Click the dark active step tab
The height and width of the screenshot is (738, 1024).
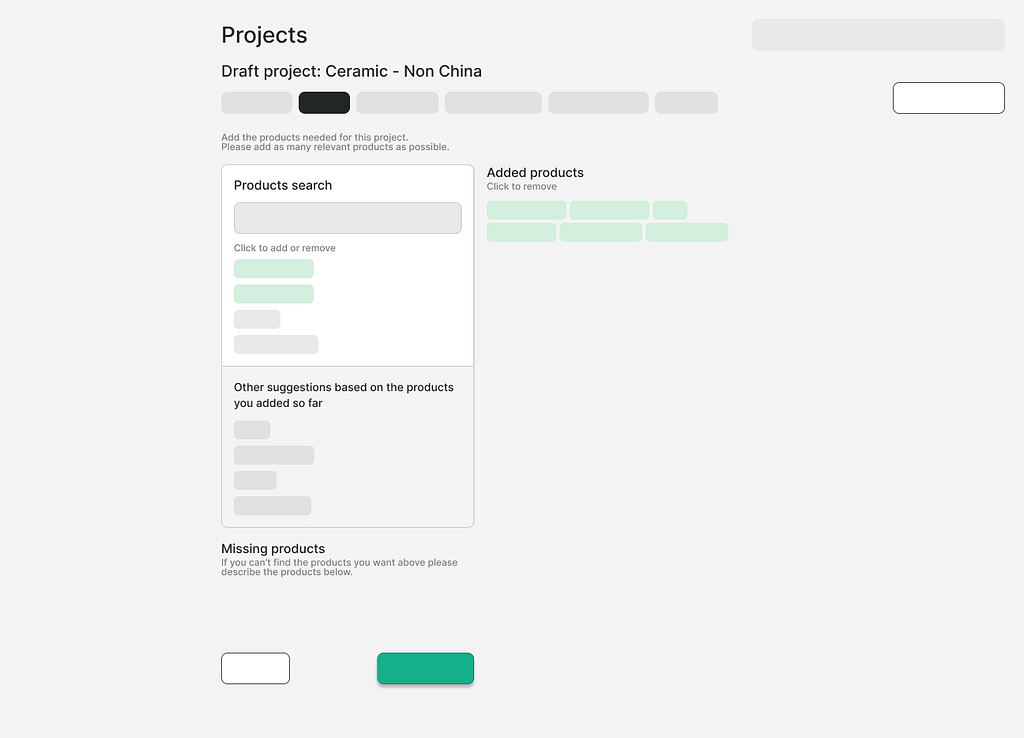(324, 103)
